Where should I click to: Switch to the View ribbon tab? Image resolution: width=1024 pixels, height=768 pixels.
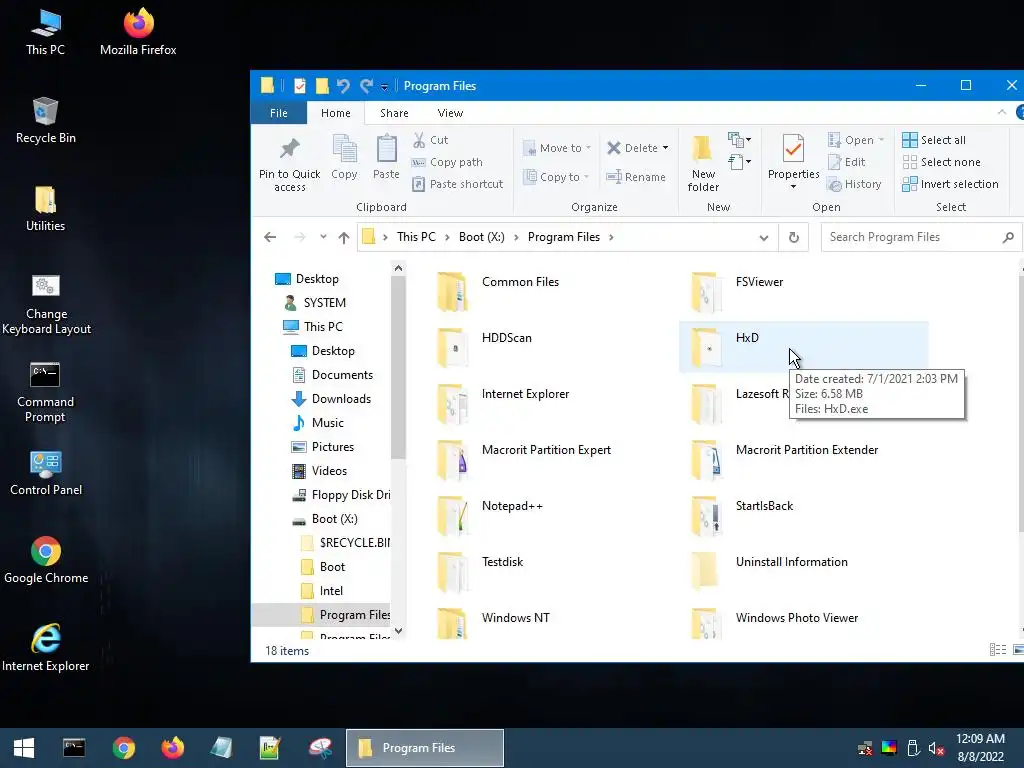tap(450, 113)
